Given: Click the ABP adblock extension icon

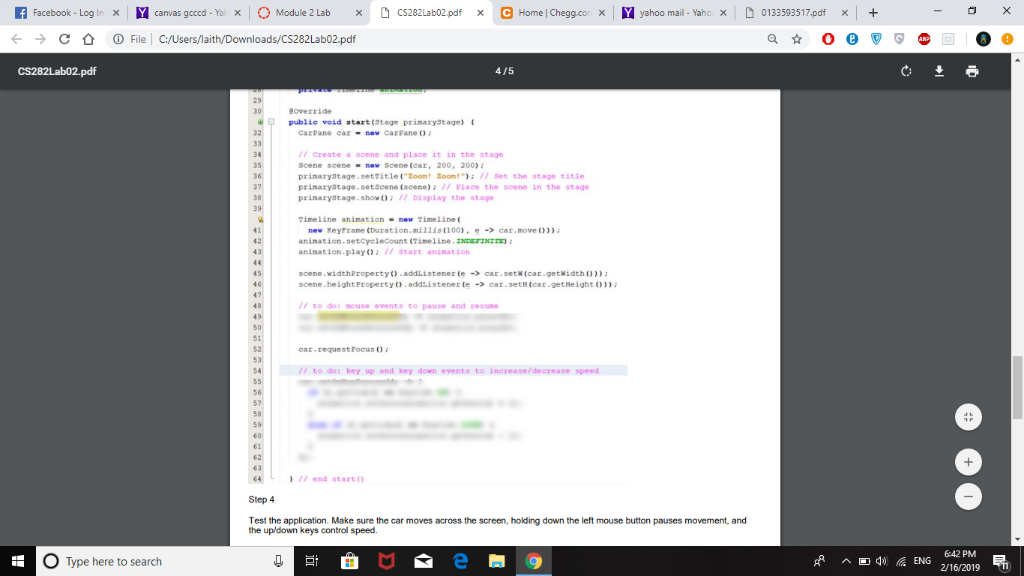Looking at the screenshot, I should click(923, 39).
